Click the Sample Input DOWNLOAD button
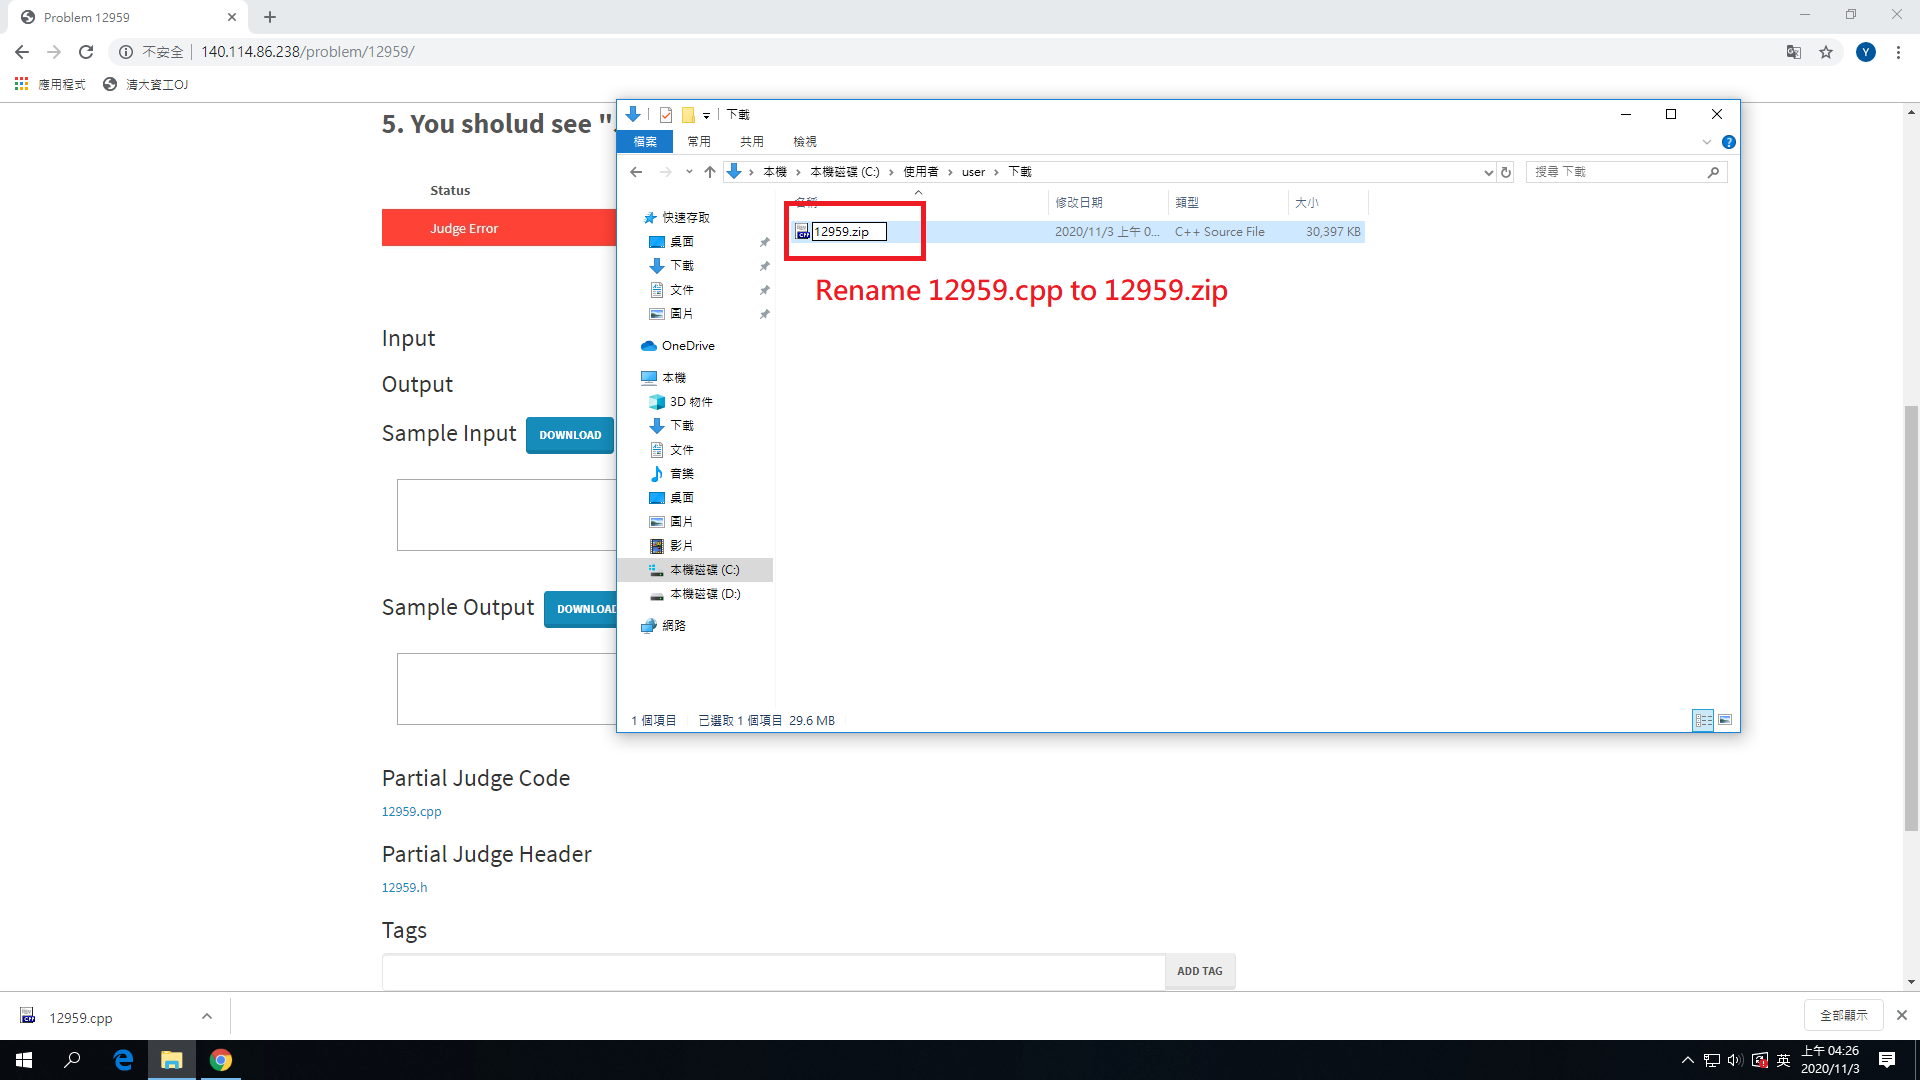 click(570, 435)
